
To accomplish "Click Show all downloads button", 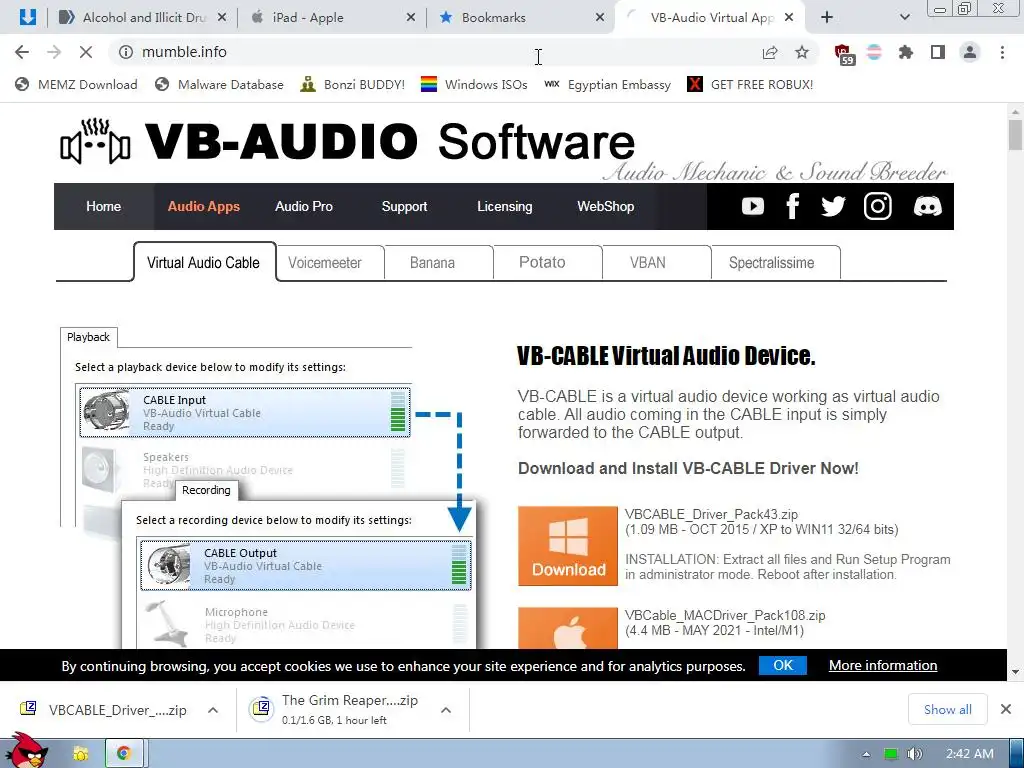I will coord(947,709).
